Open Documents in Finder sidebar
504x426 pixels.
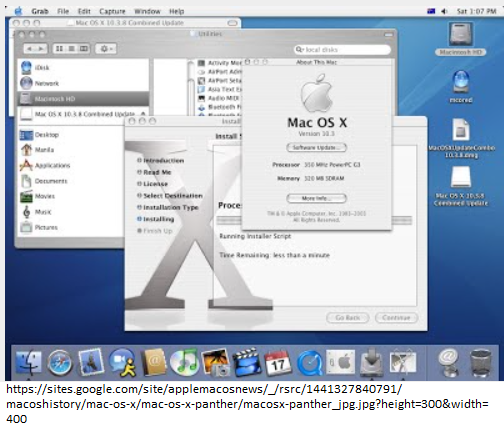point(71,181)
